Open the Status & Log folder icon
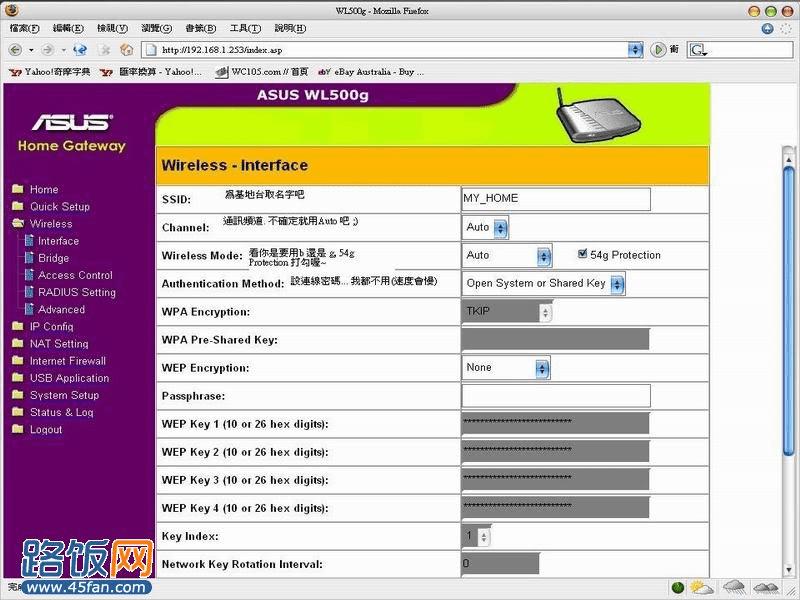This screenshot has height=600, width=800. tap(18, 412)
